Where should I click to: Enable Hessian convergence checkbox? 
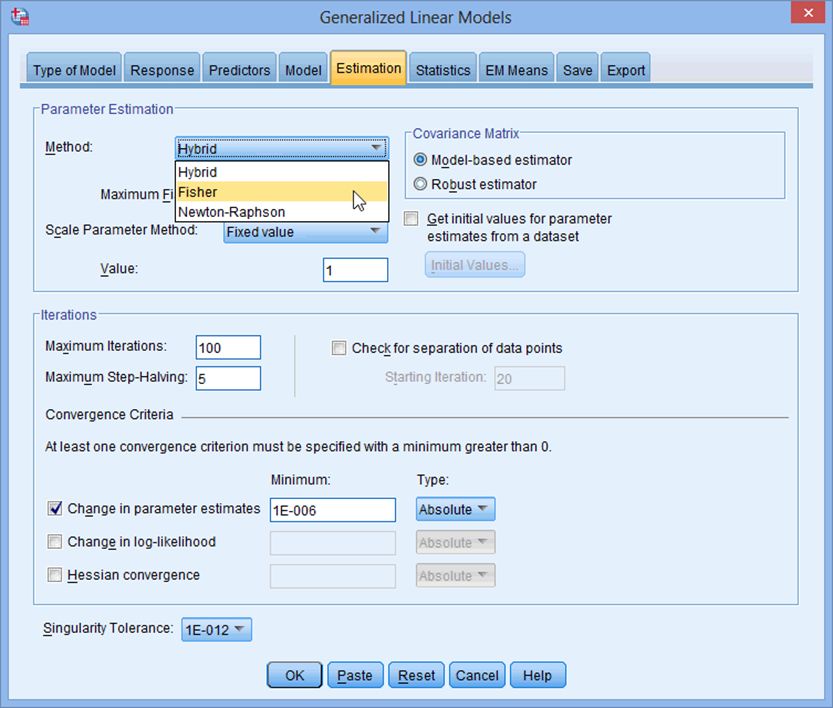point(55,575)
